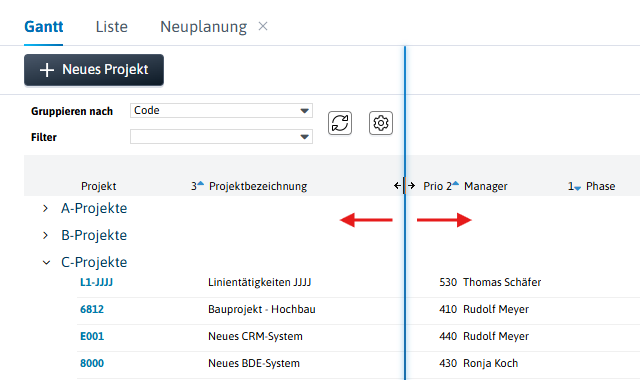Image resolution: width=640 pixels, height=380 pixels.
Task: Click Rudolf Meyer in row 6812
Action: click(496, 309)
